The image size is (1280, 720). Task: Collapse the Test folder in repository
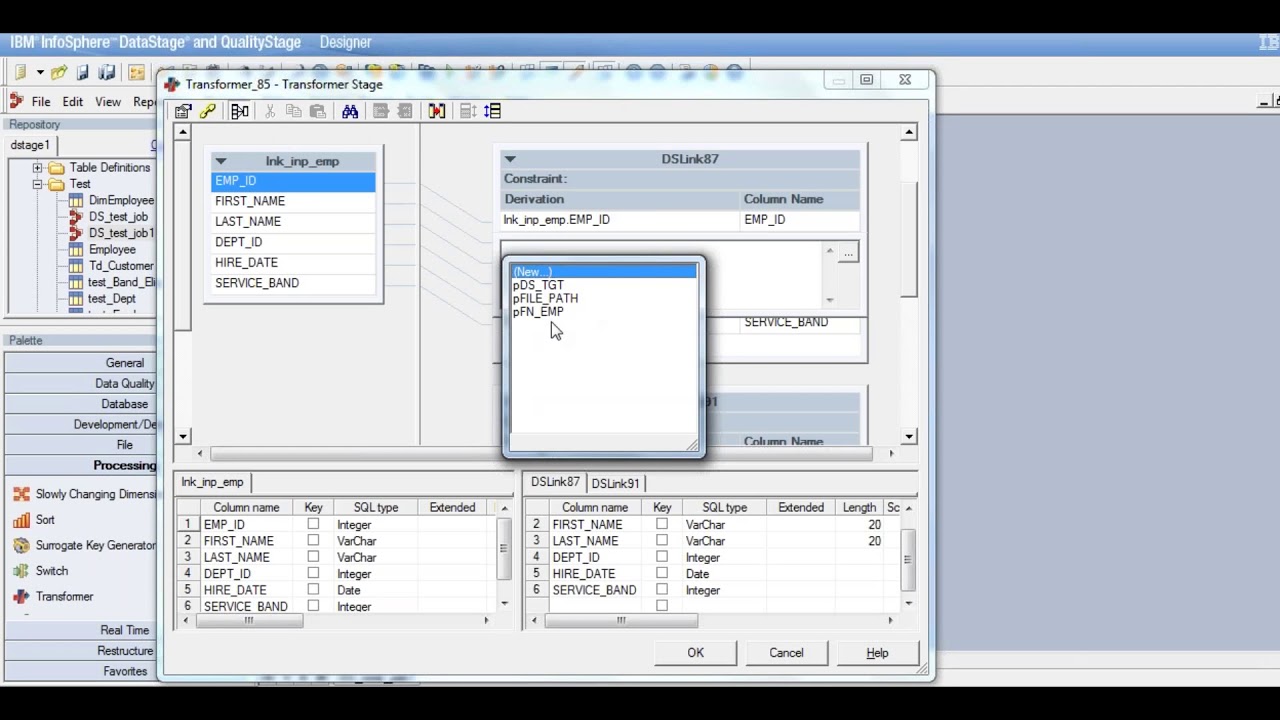pyautogui.click(x=37, y=184)
